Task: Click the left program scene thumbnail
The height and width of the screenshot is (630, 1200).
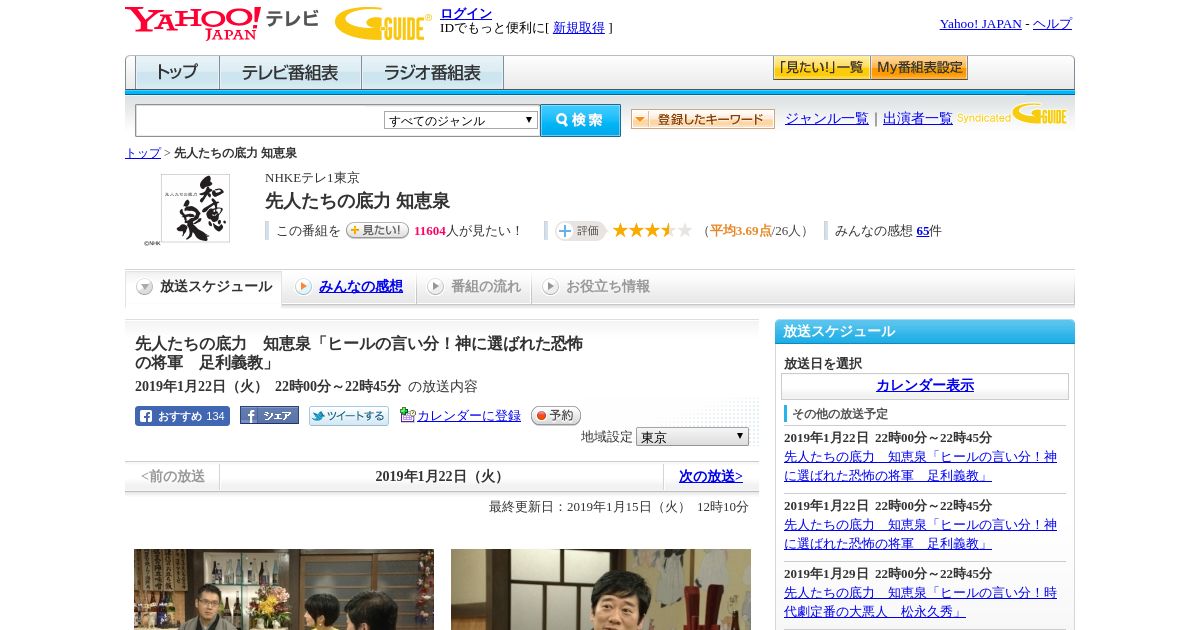Action: (284, 589)
